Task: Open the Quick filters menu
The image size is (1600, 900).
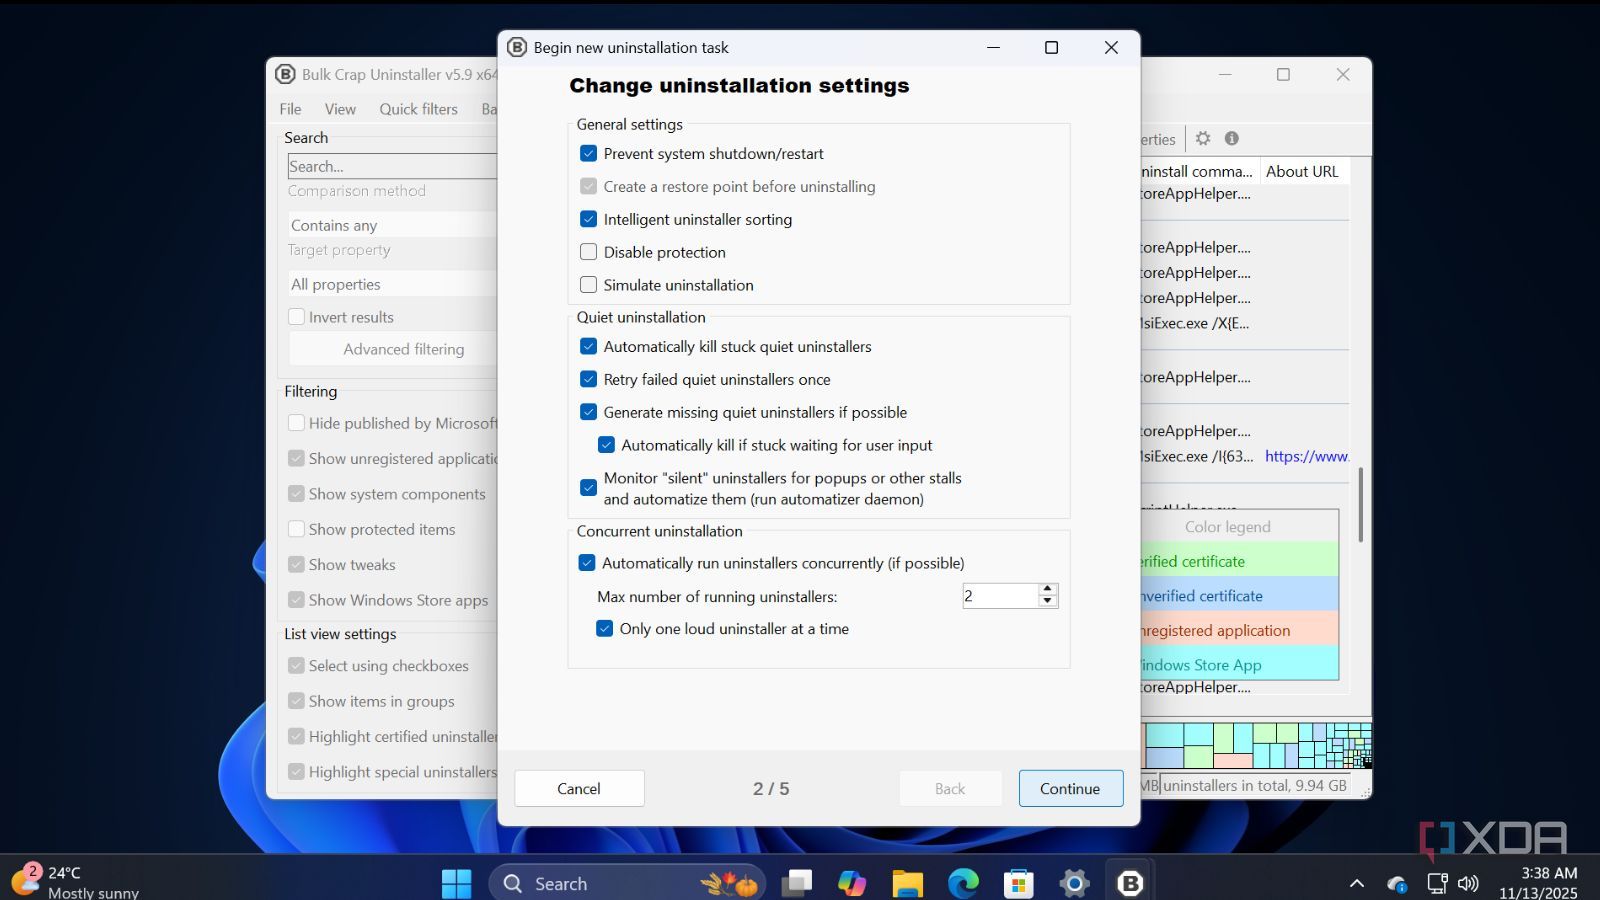Action: [418, 109]
